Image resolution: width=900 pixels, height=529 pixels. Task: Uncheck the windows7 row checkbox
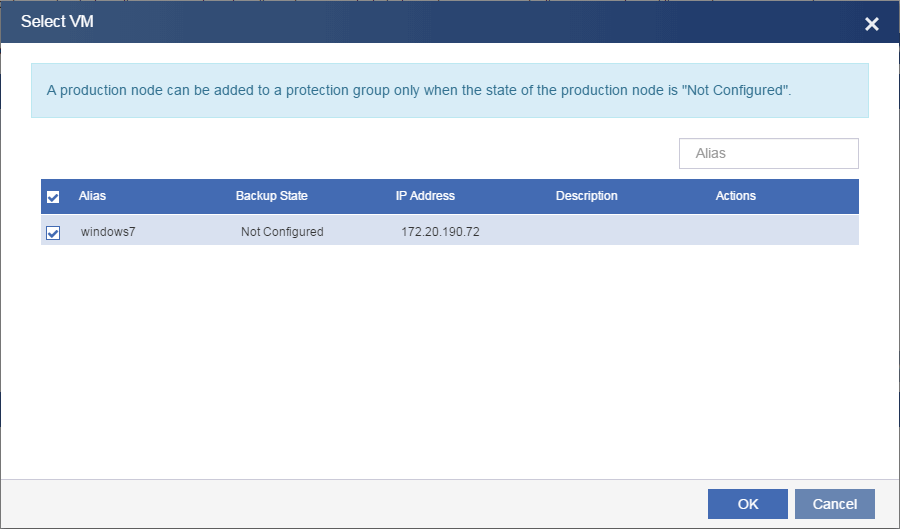coord(53,232)
